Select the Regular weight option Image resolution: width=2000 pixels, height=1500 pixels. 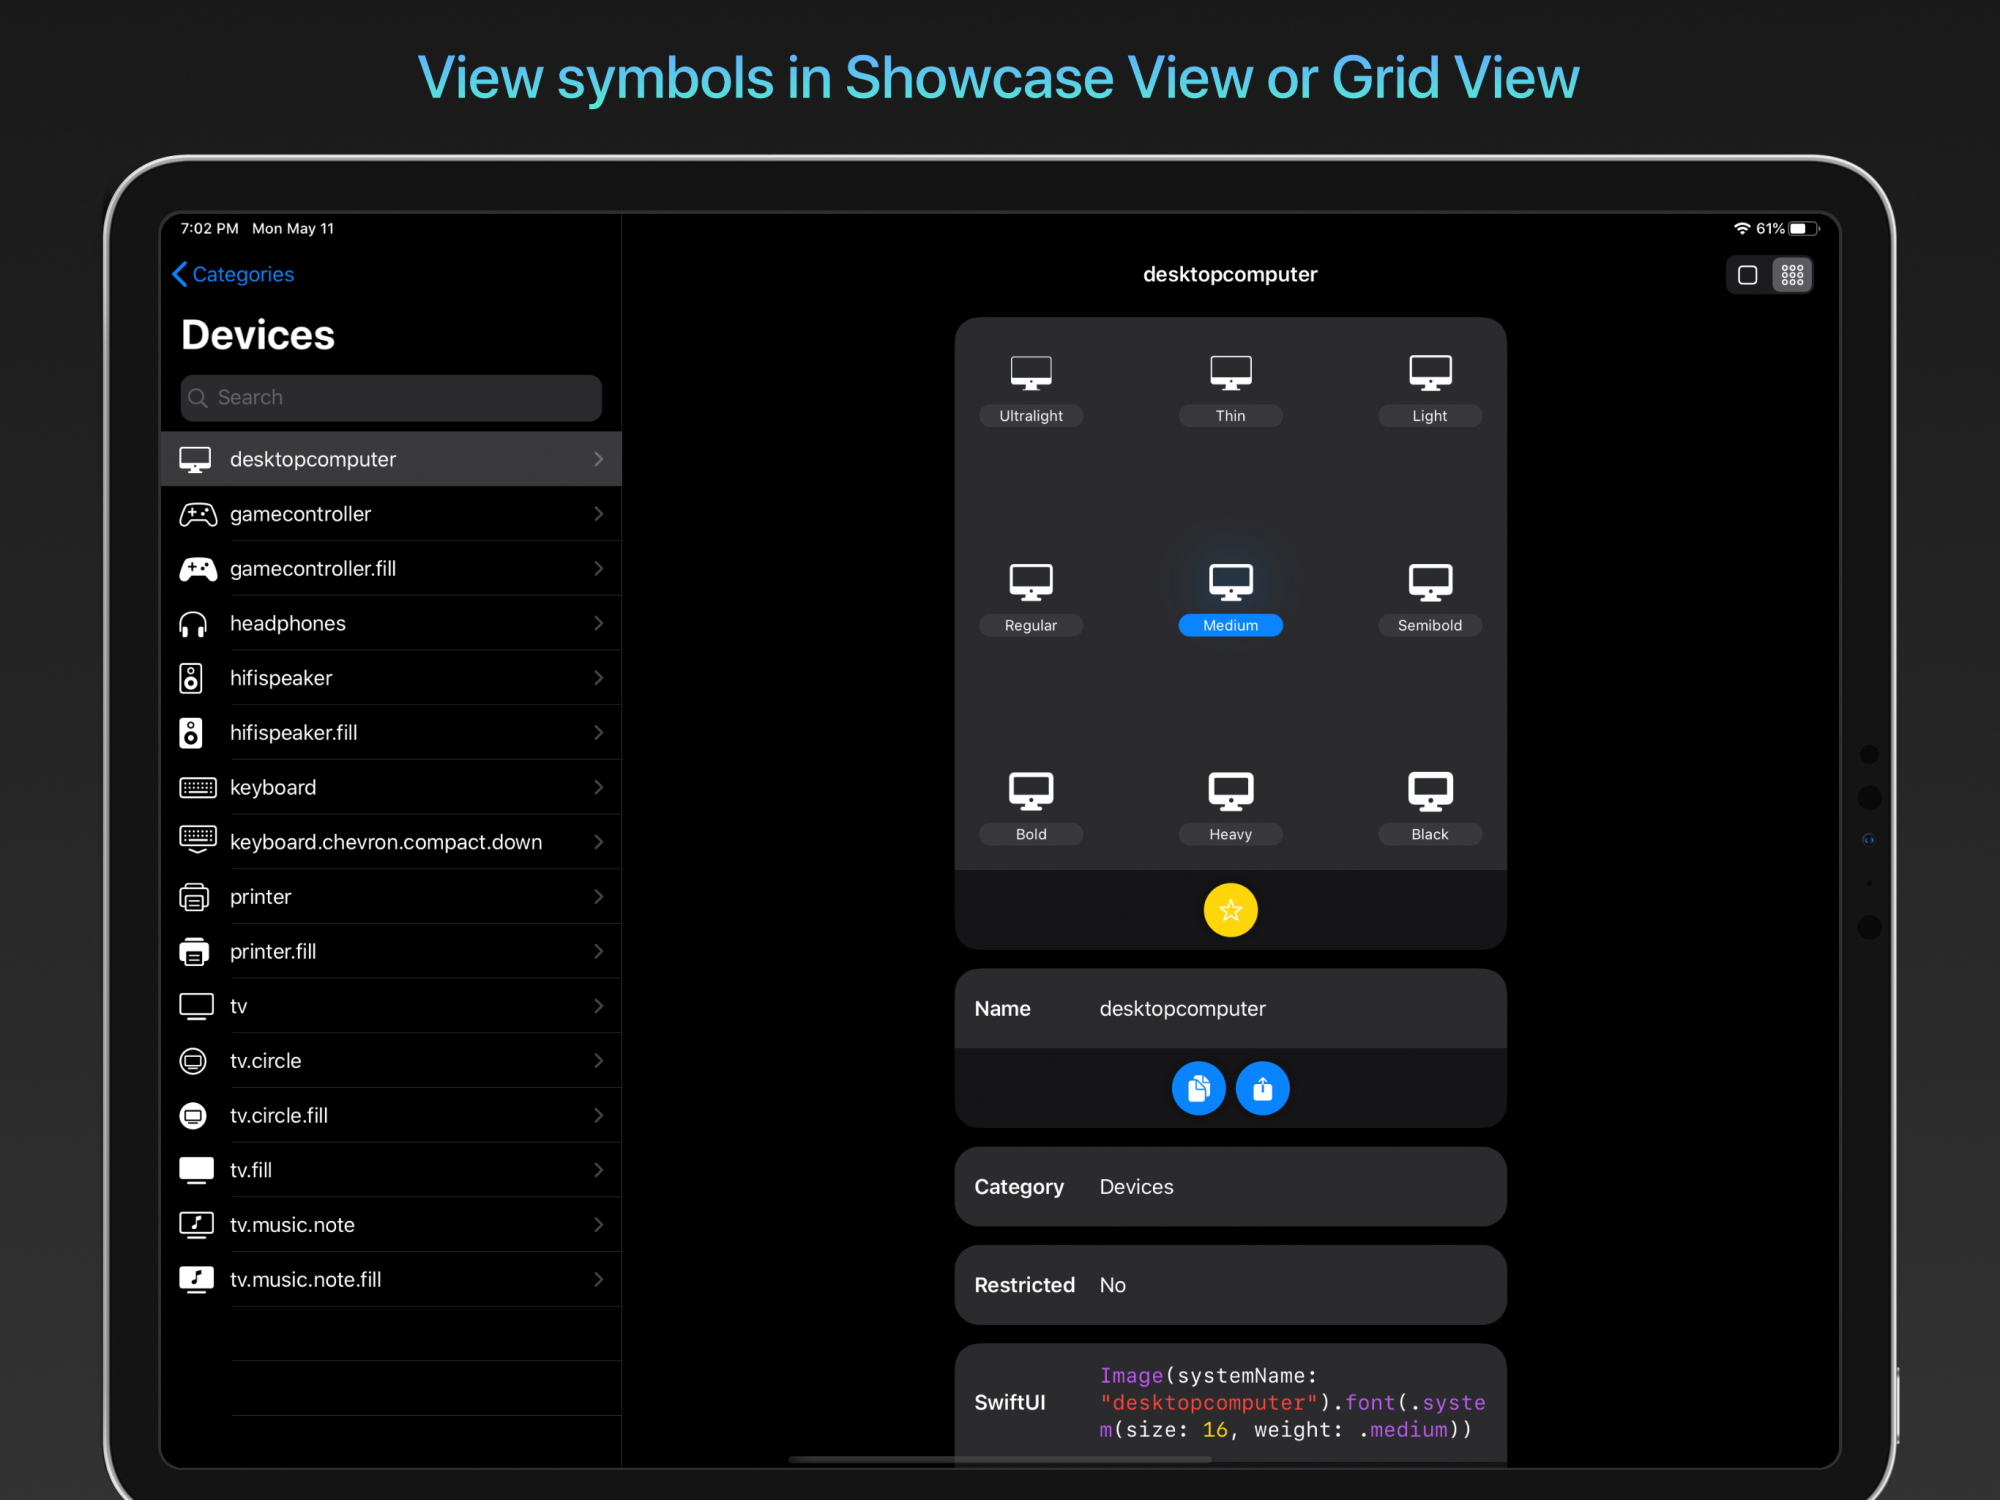click(1031, 625)
